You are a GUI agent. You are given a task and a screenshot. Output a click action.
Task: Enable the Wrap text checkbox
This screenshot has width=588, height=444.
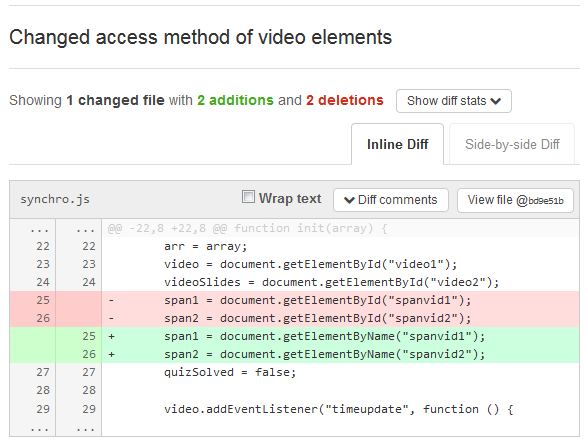(x=248, y=197)
